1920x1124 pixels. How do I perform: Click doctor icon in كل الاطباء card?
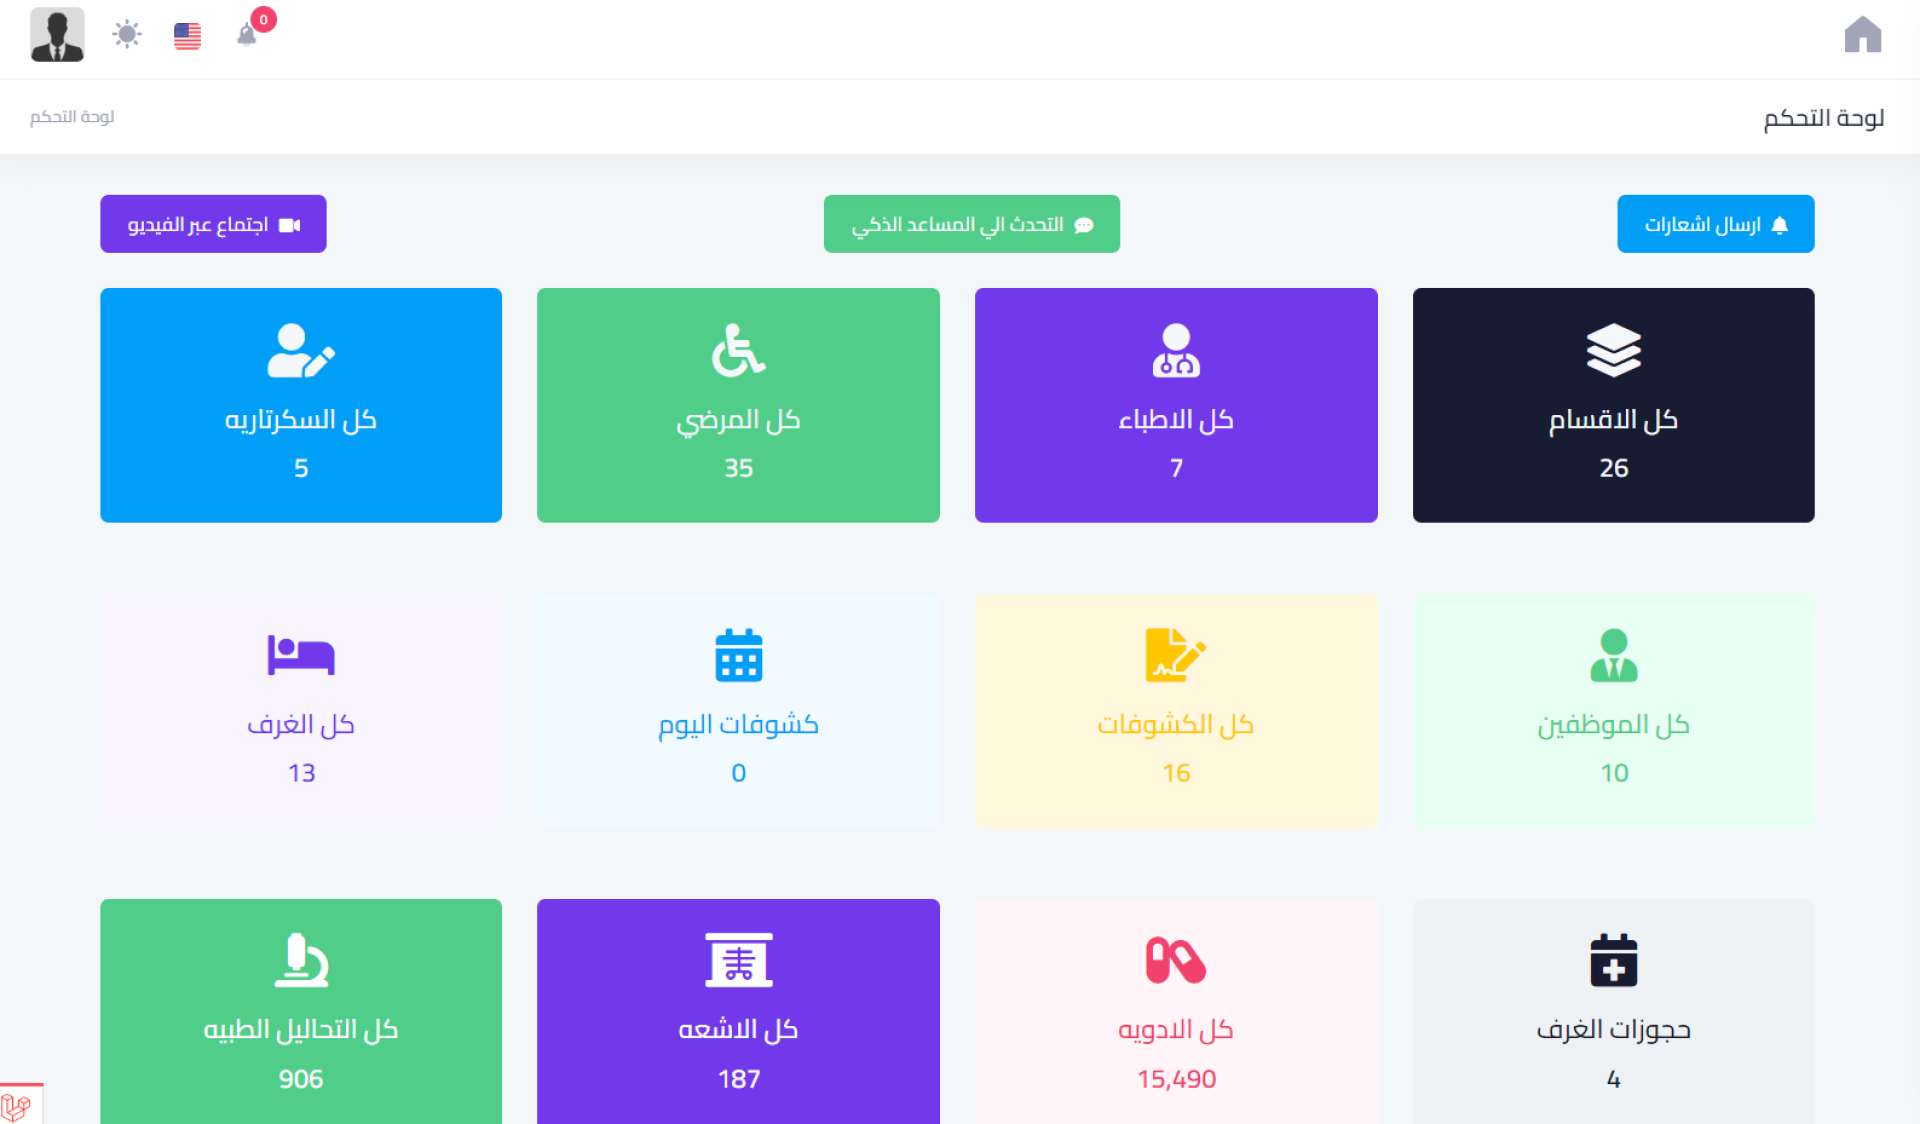point(1176,350)
